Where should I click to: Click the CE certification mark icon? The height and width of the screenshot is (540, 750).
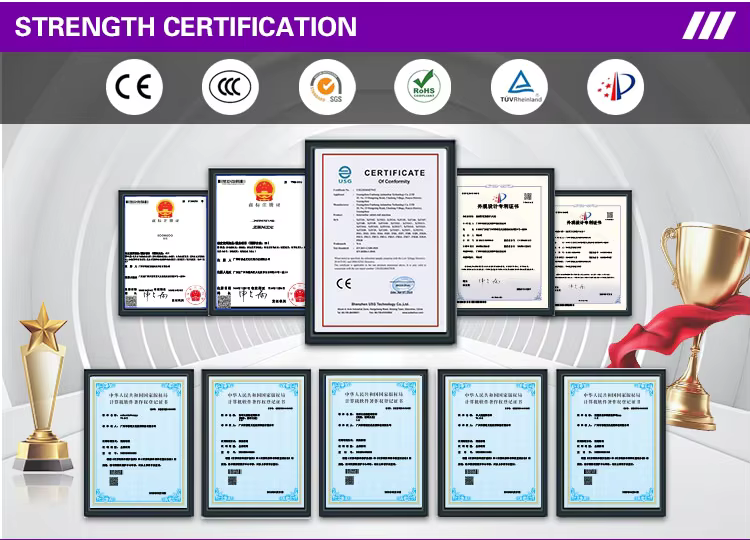134,88
